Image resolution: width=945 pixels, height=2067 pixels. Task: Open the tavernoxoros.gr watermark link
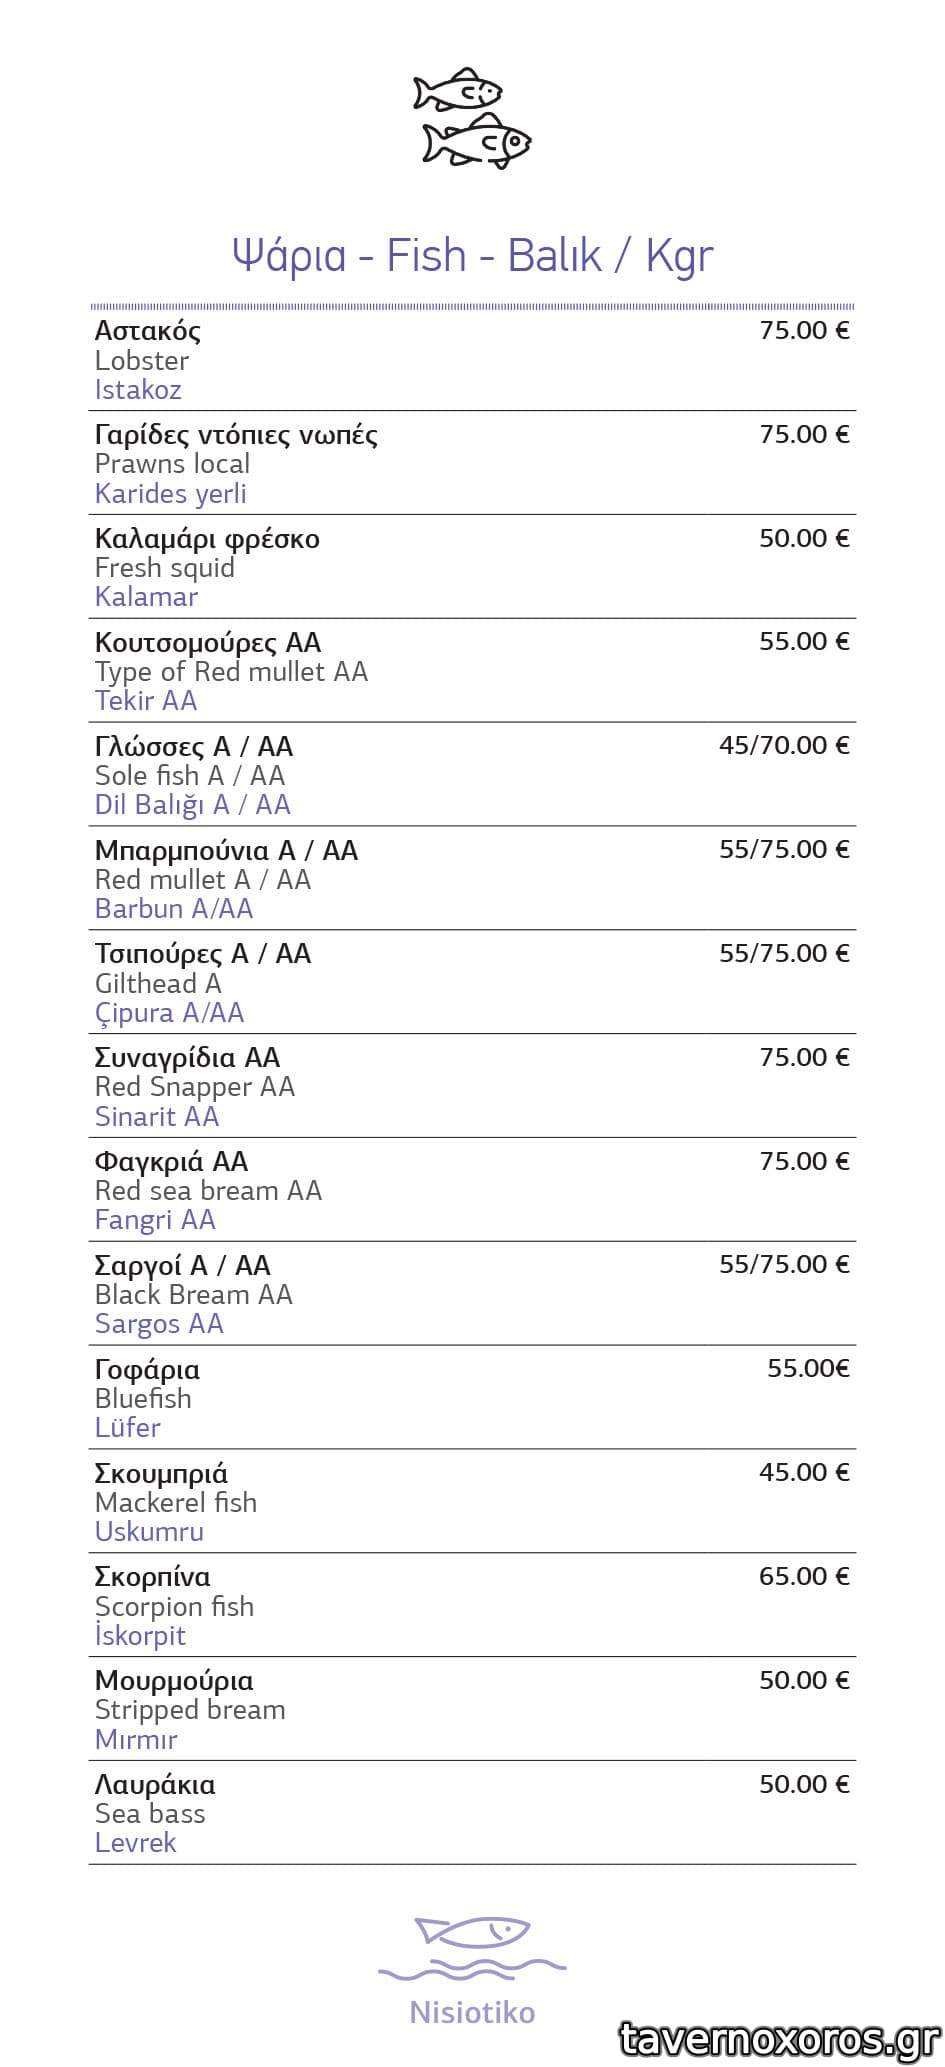pyautogui.click(x=780, y=2038)
